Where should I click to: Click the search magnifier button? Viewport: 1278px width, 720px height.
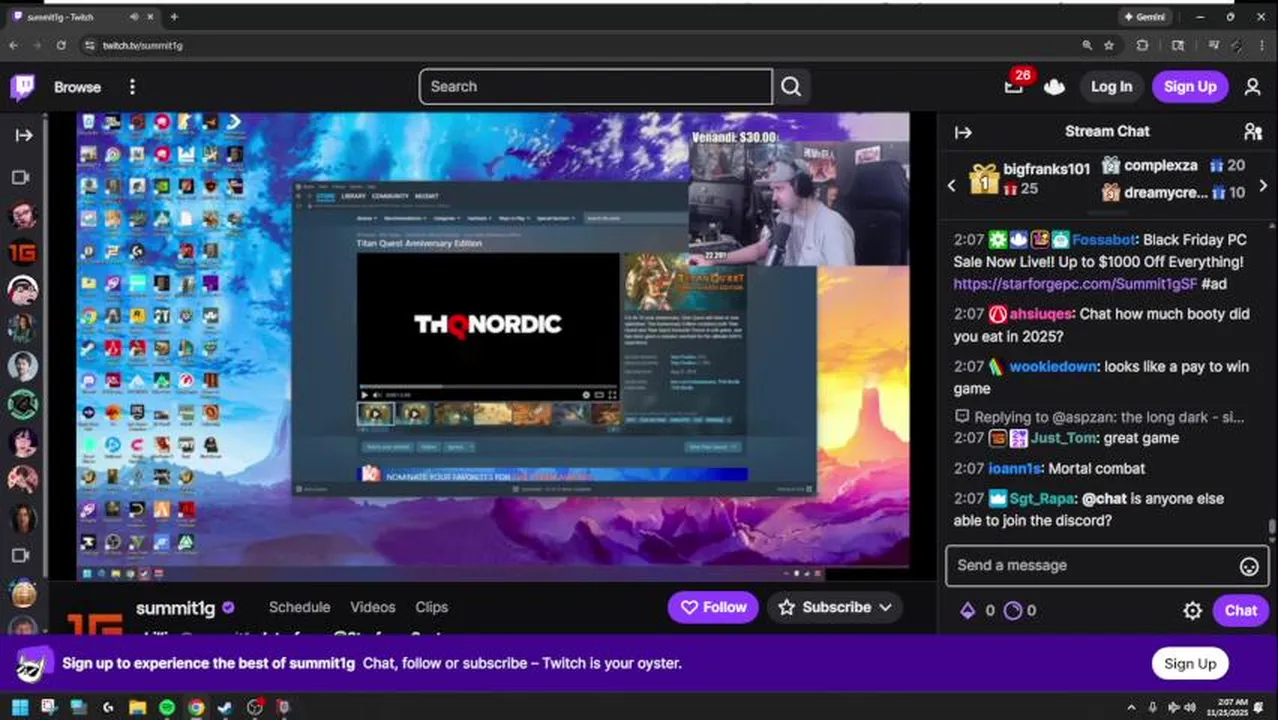click(x=791, y=87)
